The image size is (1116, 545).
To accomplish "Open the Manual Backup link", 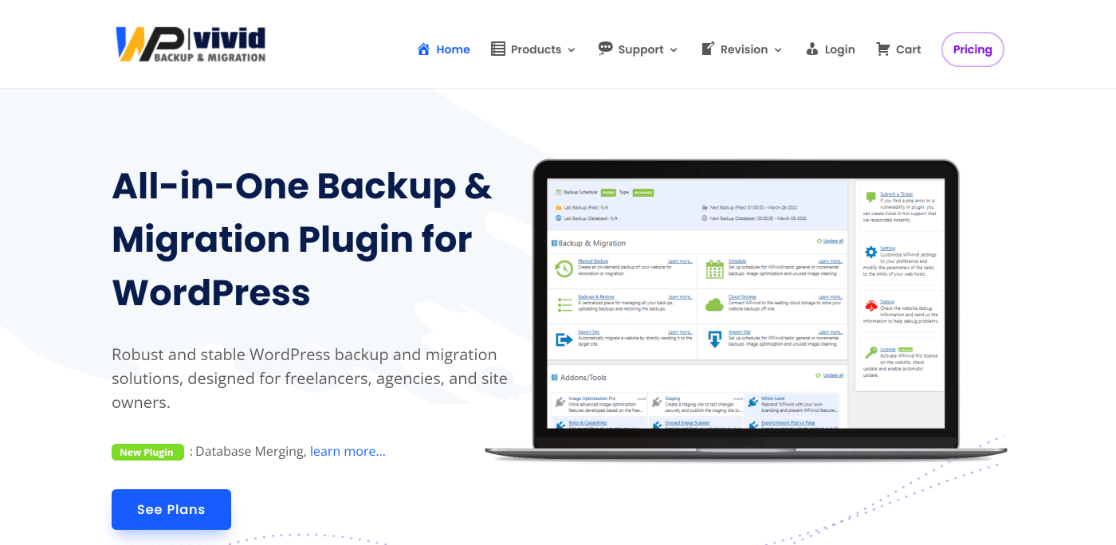I will (x=591, y=261).
